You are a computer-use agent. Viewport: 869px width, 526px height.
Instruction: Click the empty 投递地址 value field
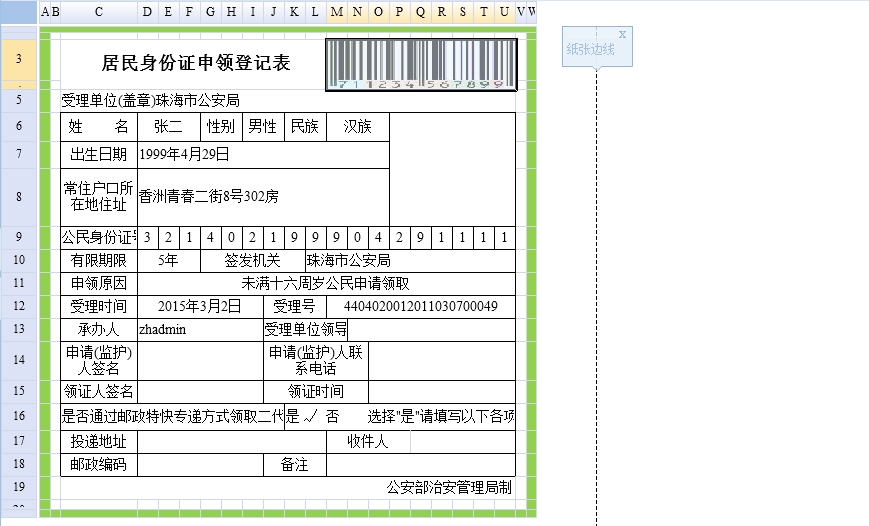coord(232,442)
